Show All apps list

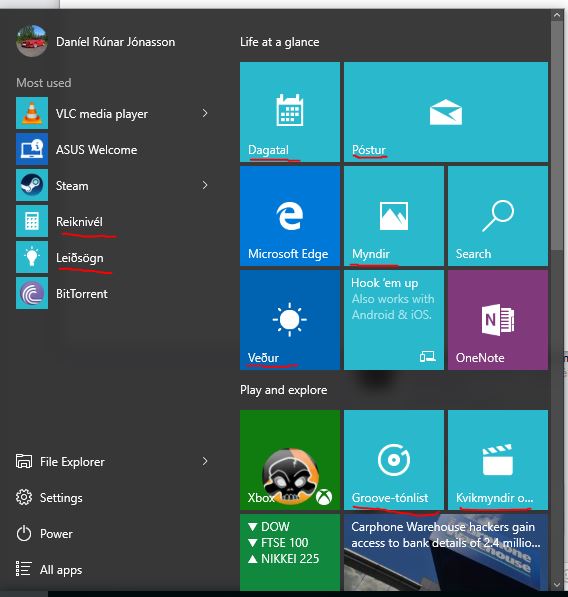coord(49,570)
